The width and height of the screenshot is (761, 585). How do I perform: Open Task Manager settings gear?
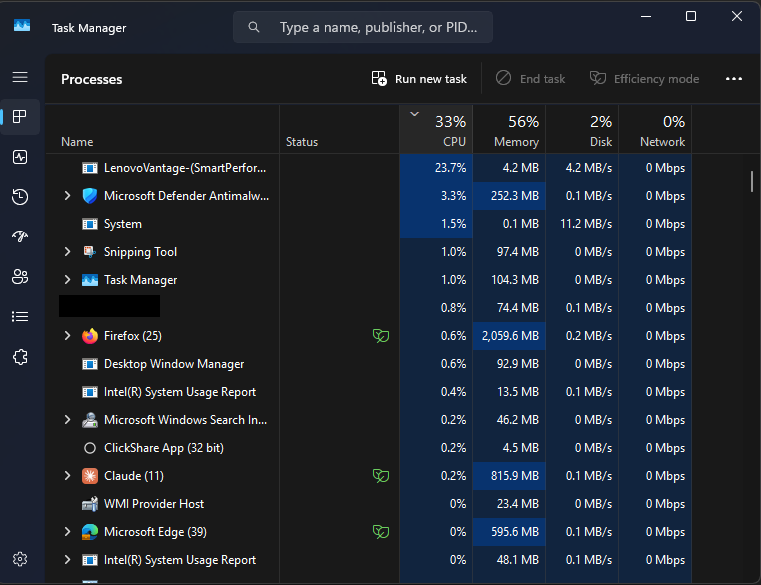20,559
